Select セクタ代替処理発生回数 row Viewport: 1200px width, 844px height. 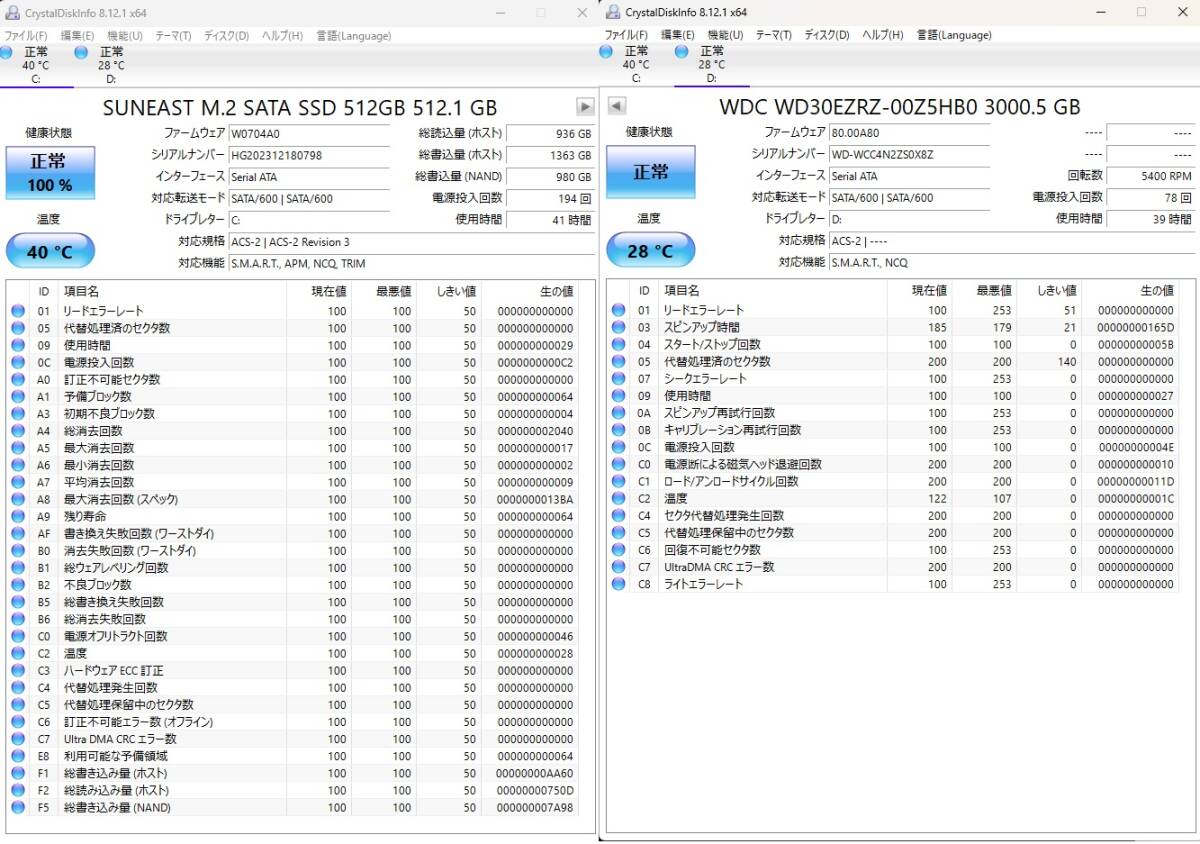tap(892, 516)
